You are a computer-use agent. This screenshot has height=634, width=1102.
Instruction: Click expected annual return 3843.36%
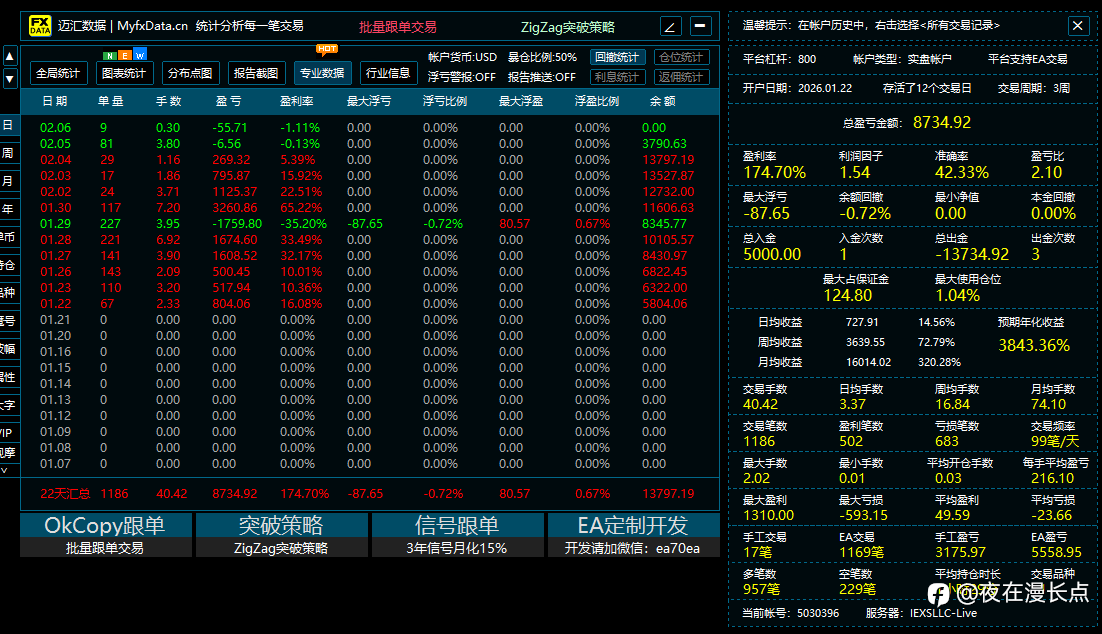[x=1034, y=345]
